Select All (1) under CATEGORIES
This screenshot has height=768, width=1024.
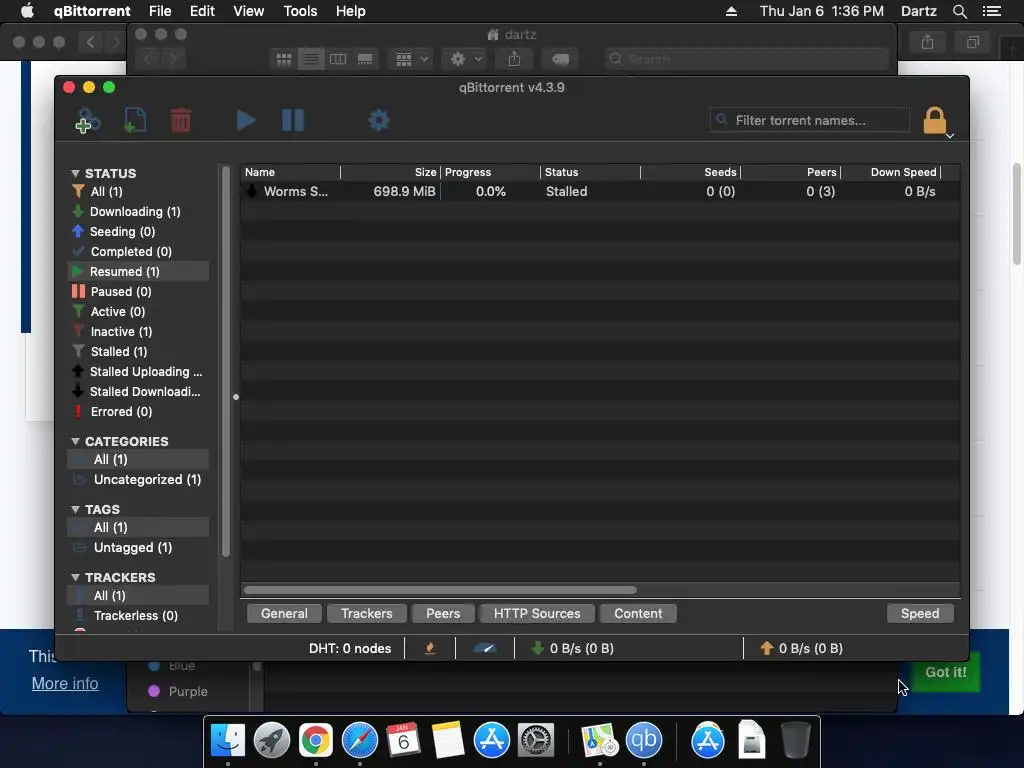pyautogui.click(x=138, y=459)
